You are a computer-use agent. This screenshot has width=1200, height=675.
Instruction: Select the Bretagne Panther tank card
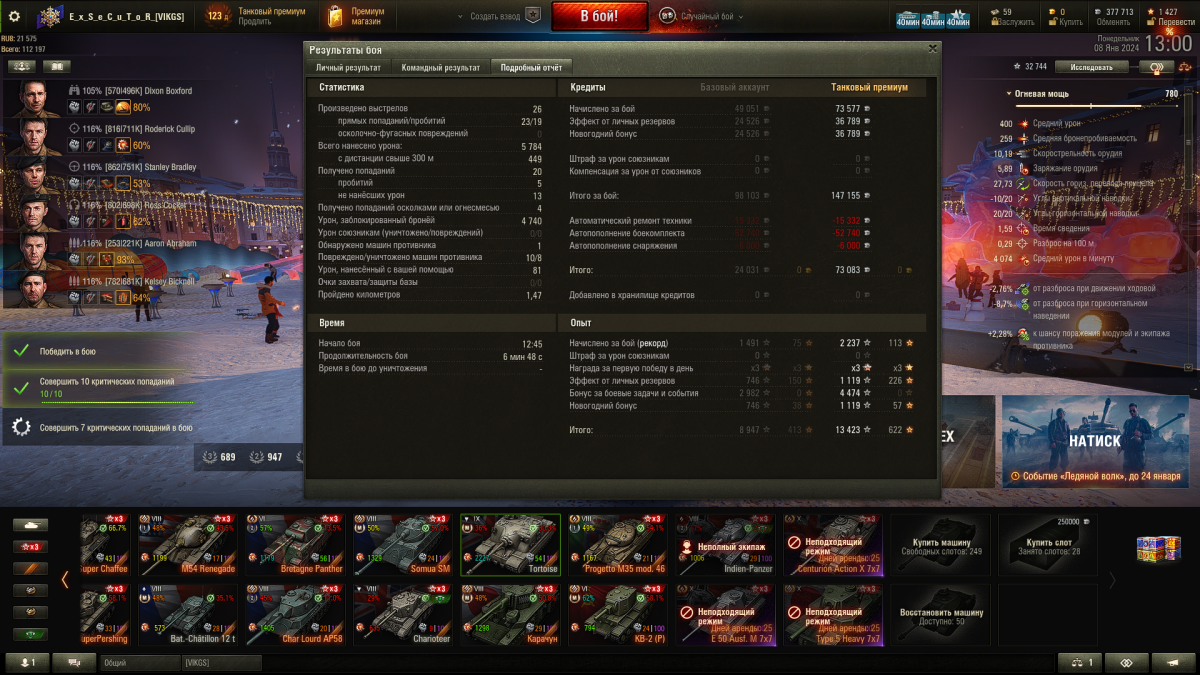(x=294, y=546)
